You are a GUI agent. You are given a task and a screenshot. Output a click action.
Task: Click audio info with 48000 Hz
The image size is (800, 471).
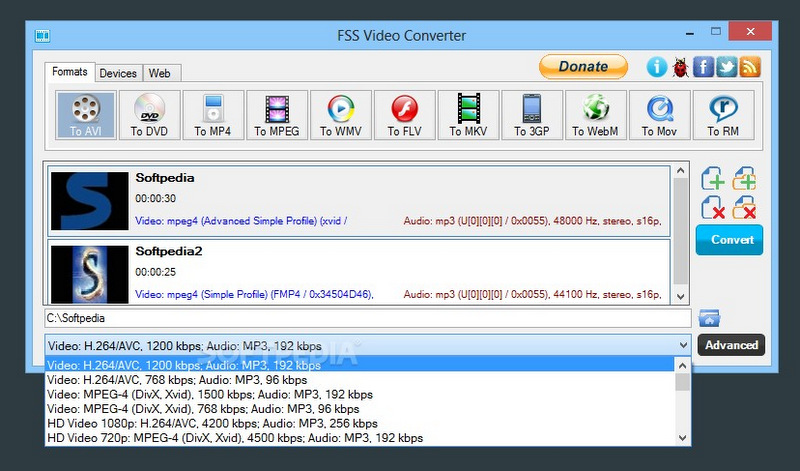pyautogui.click(x=533, y=221)
